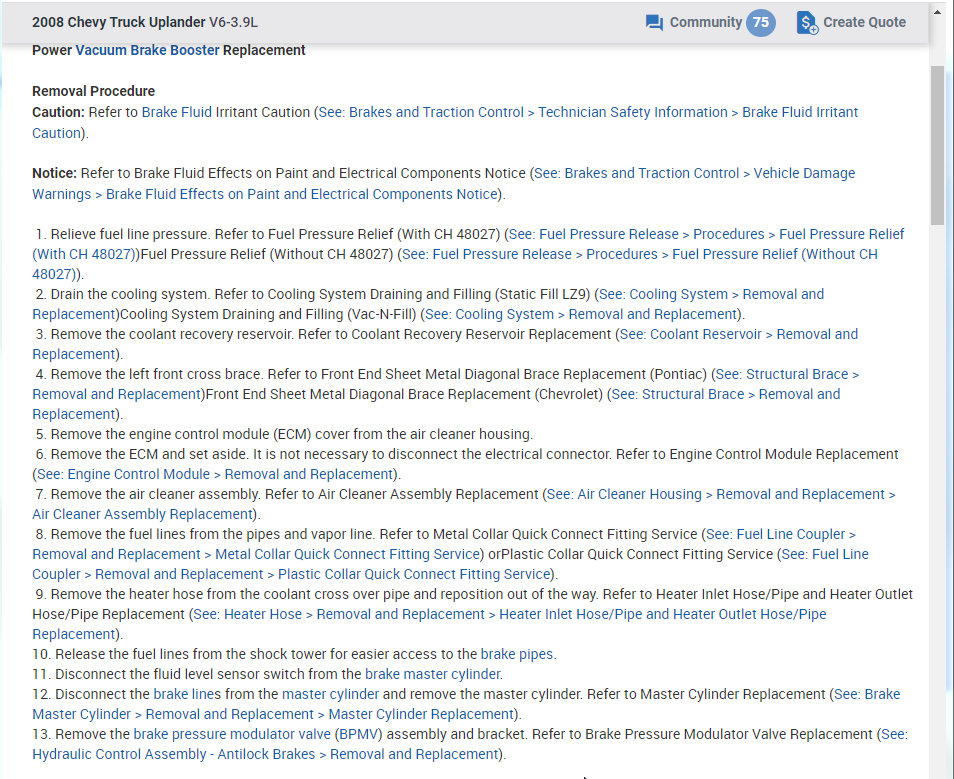The width and height of the screenshot is (954, 779).
Task: Click the vertical scrollbar thumb
Action: click(937, 146)
